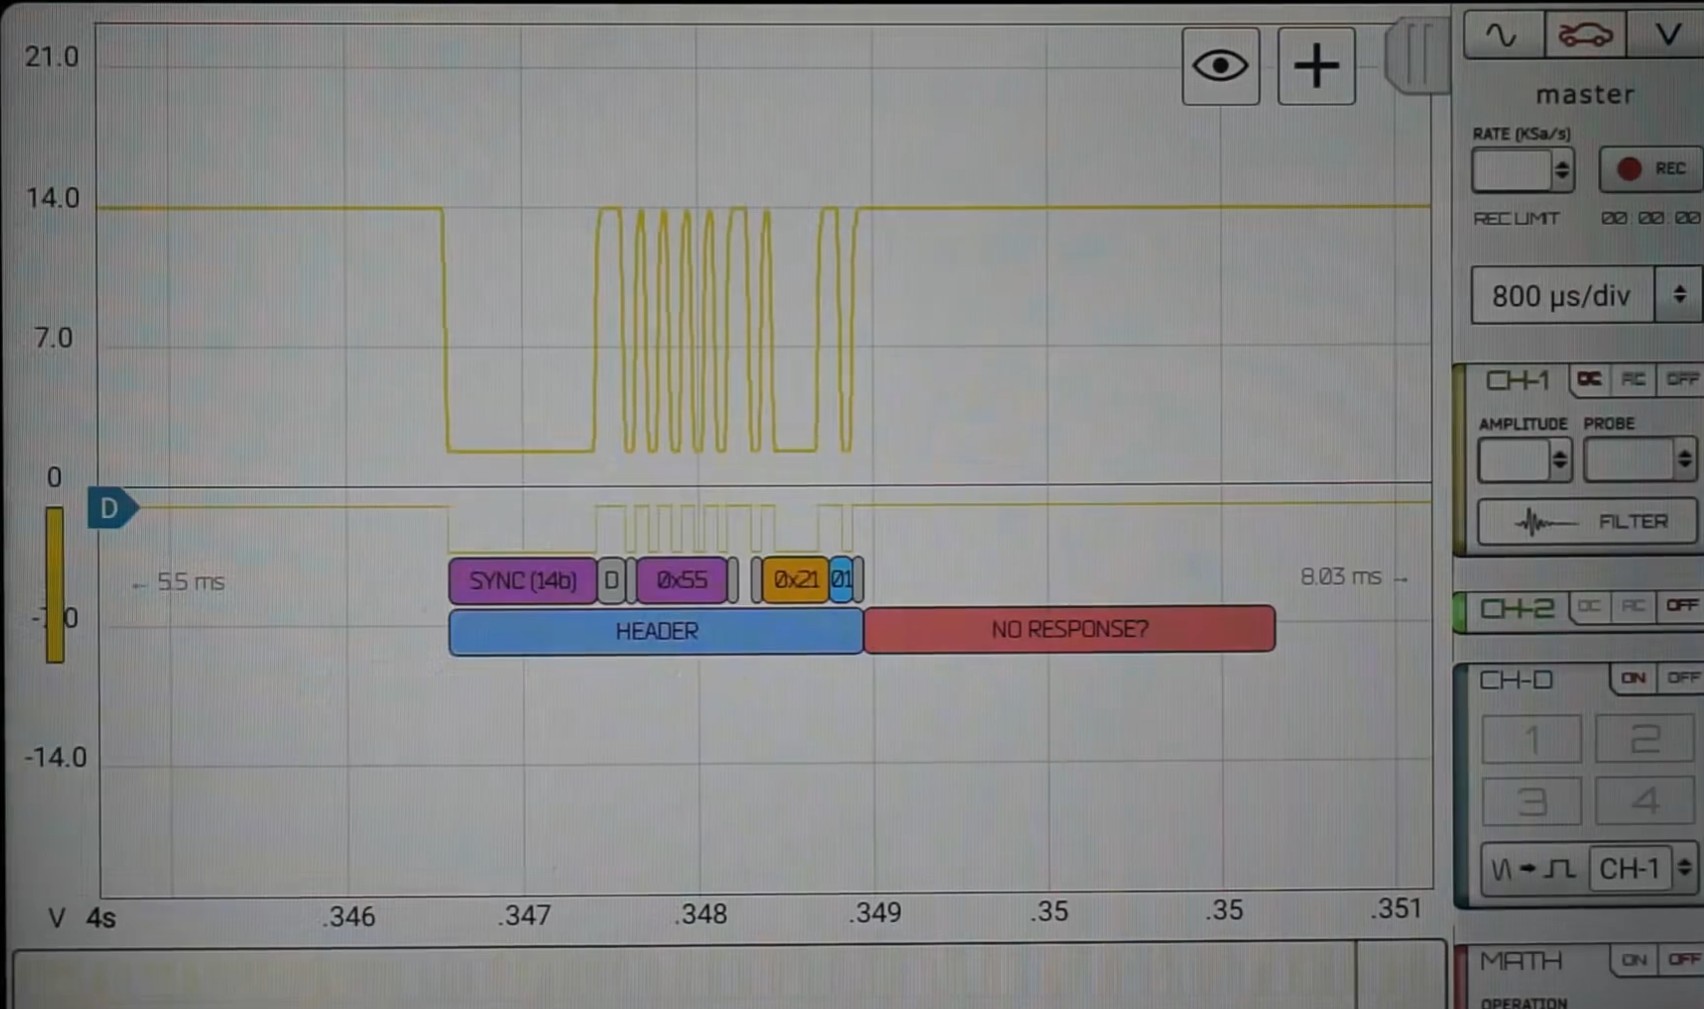
Task: Select digital channel 3 button
Action: coord(1531,801)
